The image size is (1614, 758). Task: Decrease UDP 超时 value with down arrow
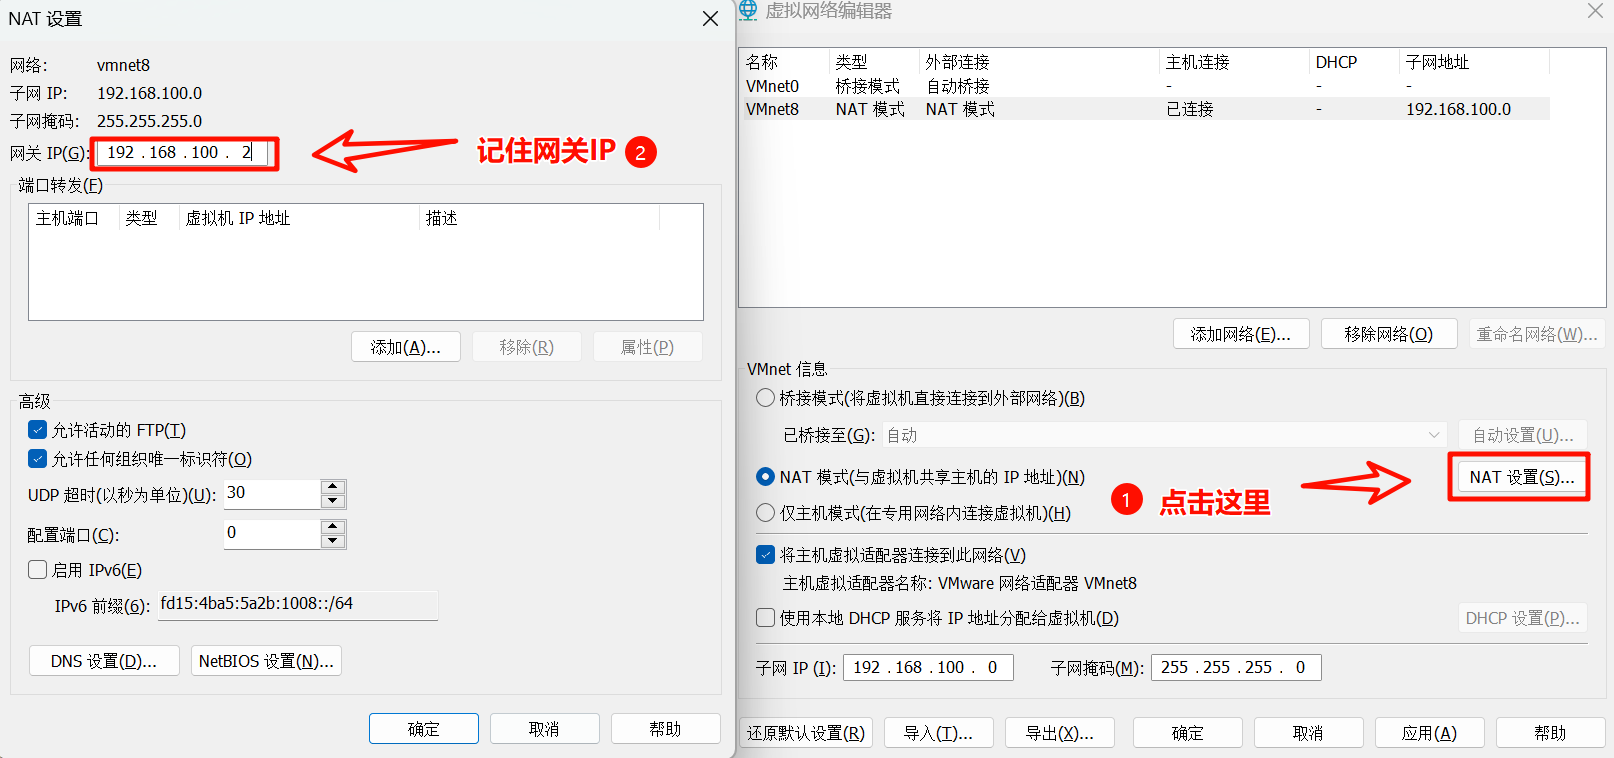[x=333, y=501]
